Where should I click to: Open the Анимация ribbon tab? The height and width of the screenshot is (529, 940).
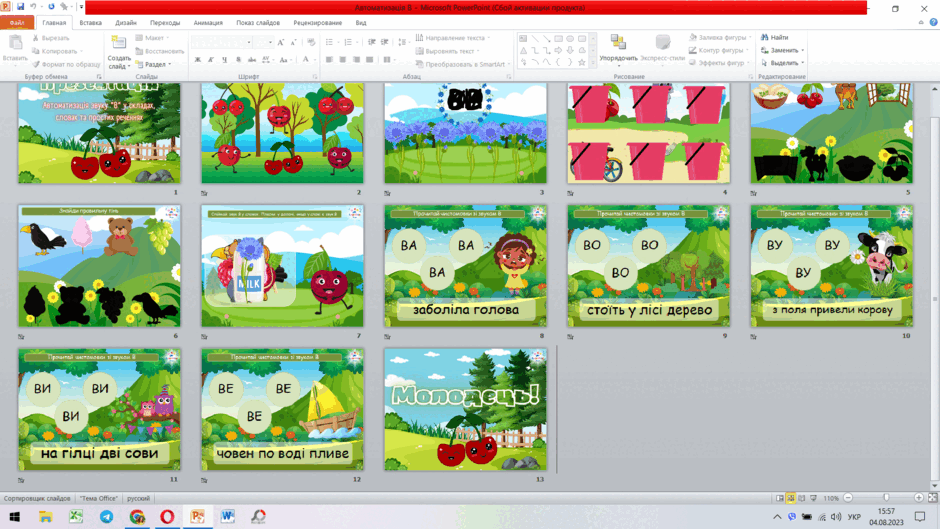point(208,23)
